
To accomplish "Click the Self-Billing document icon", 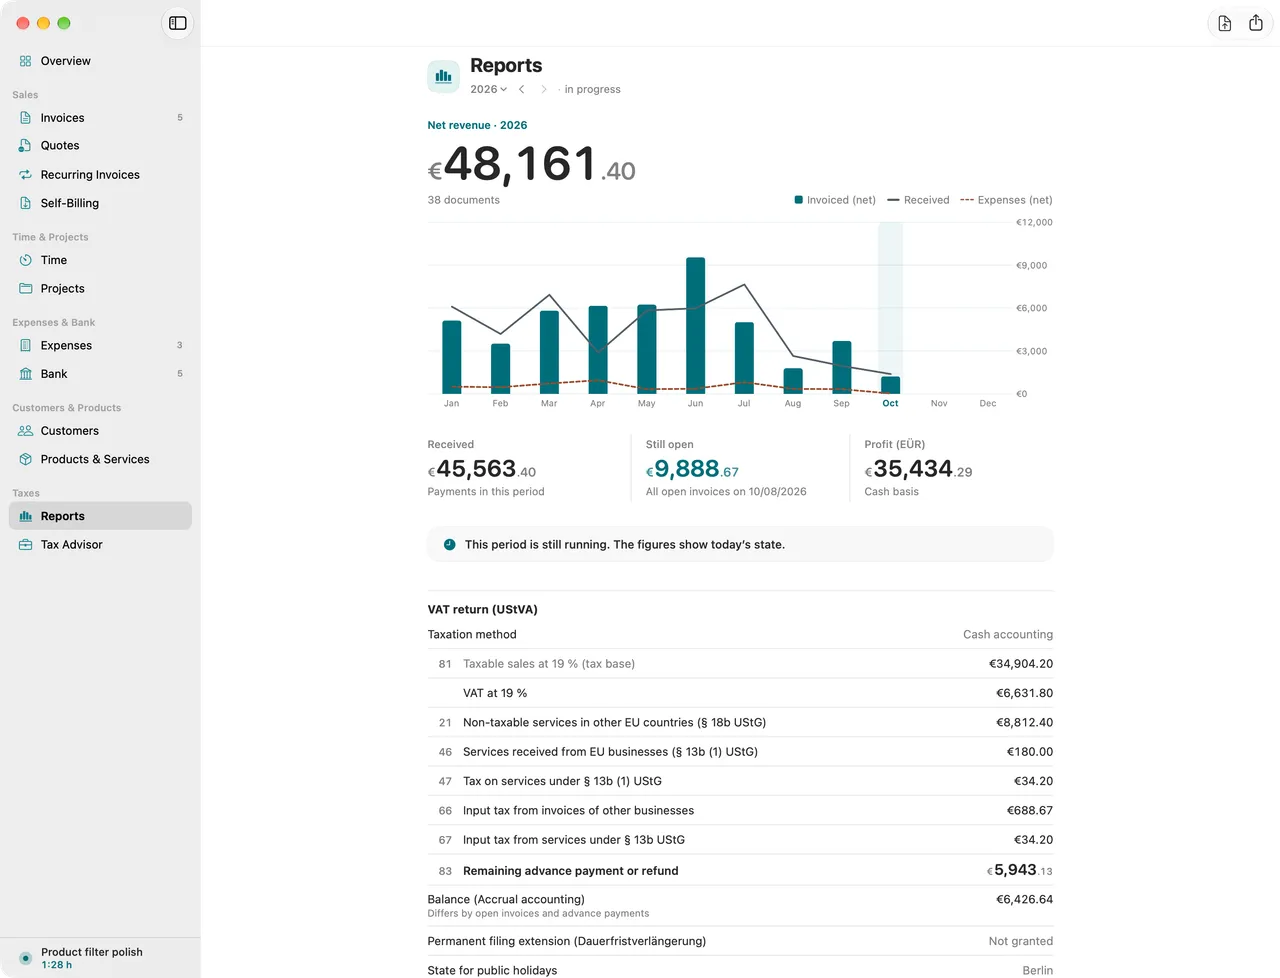I will 26,203.
